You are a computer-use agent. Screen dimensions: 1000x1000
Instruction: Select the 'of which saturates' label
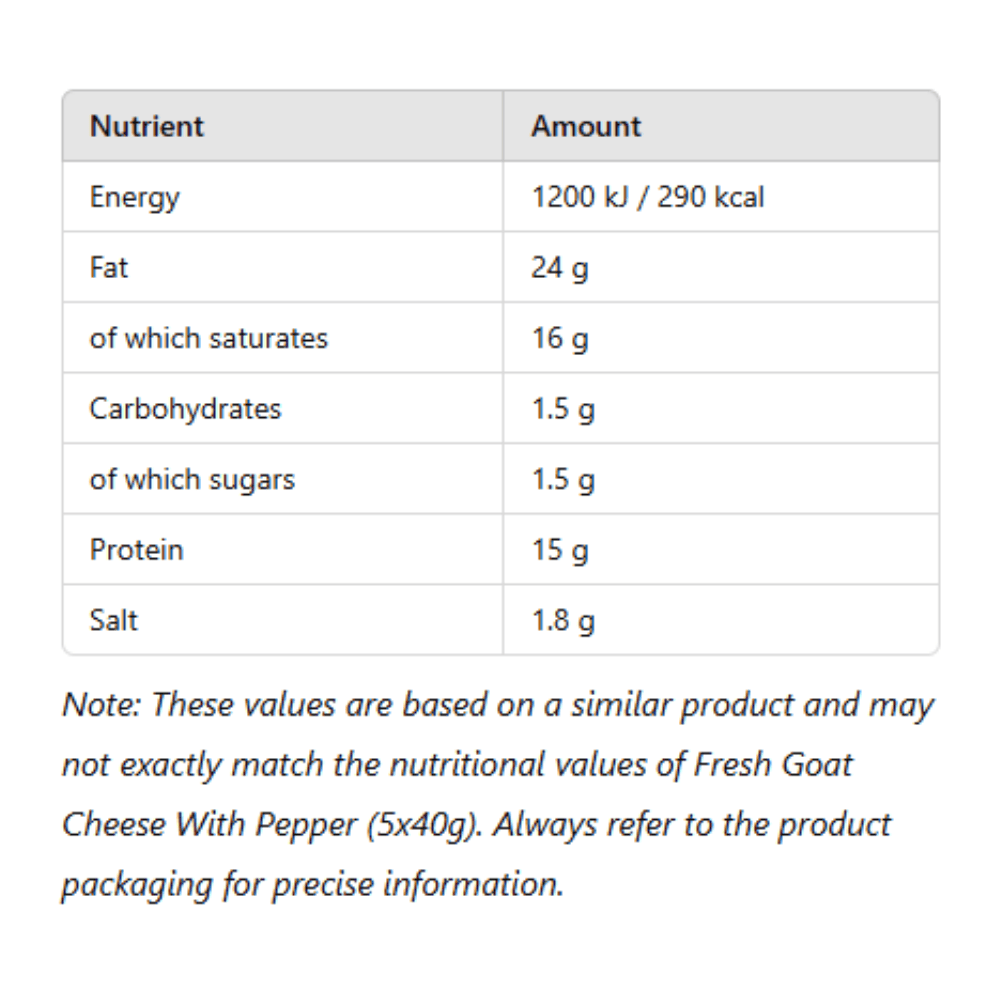click(209, 338)
